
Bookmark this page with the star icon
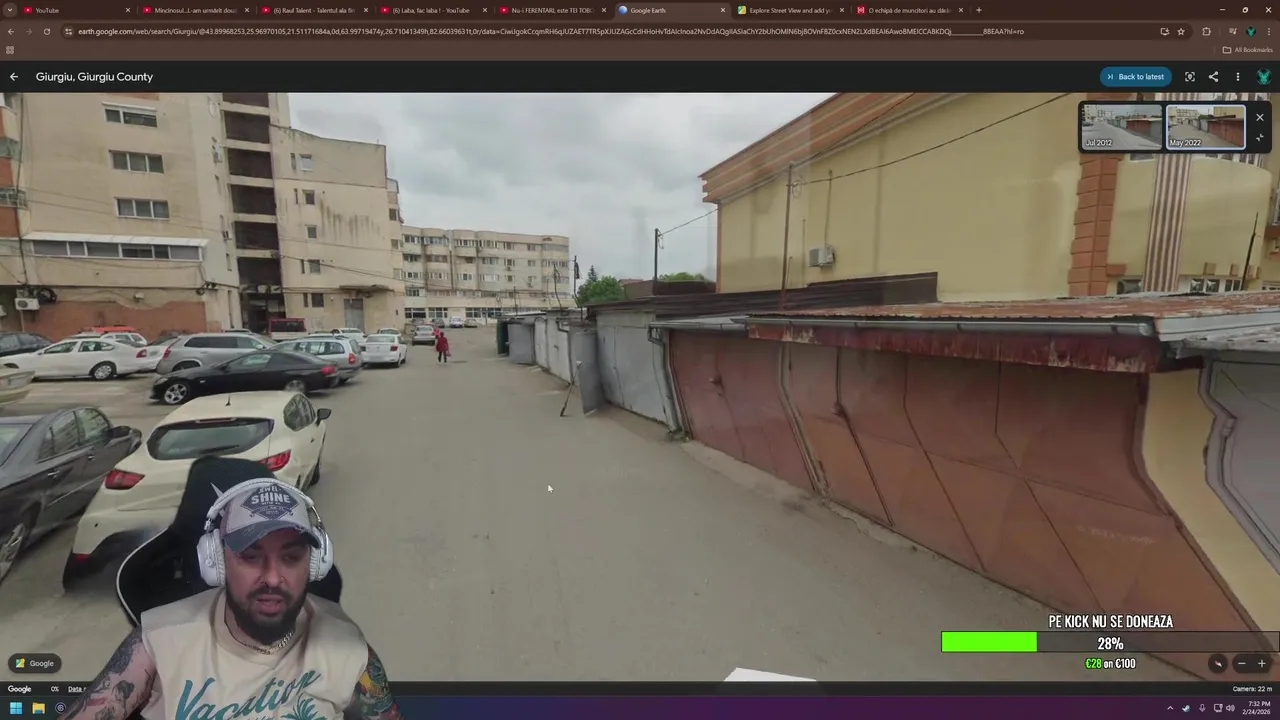click(x=1181, y=31)
